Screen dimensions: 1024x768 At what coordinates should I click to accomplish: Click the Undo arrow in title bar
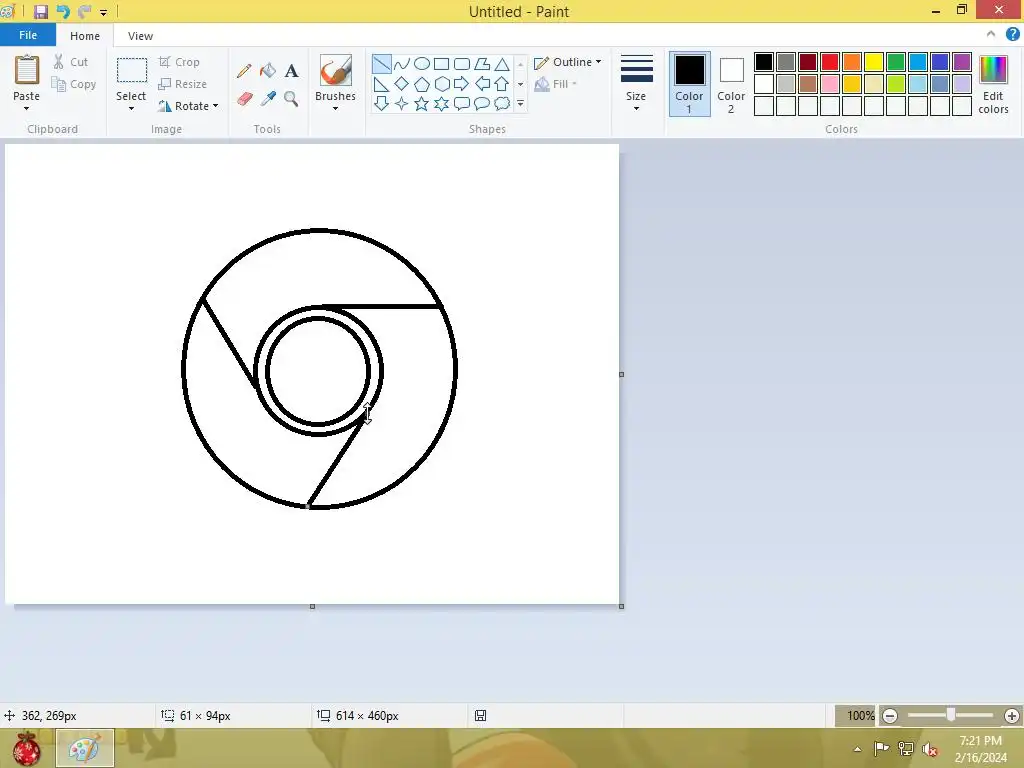[x=63, y=12]
